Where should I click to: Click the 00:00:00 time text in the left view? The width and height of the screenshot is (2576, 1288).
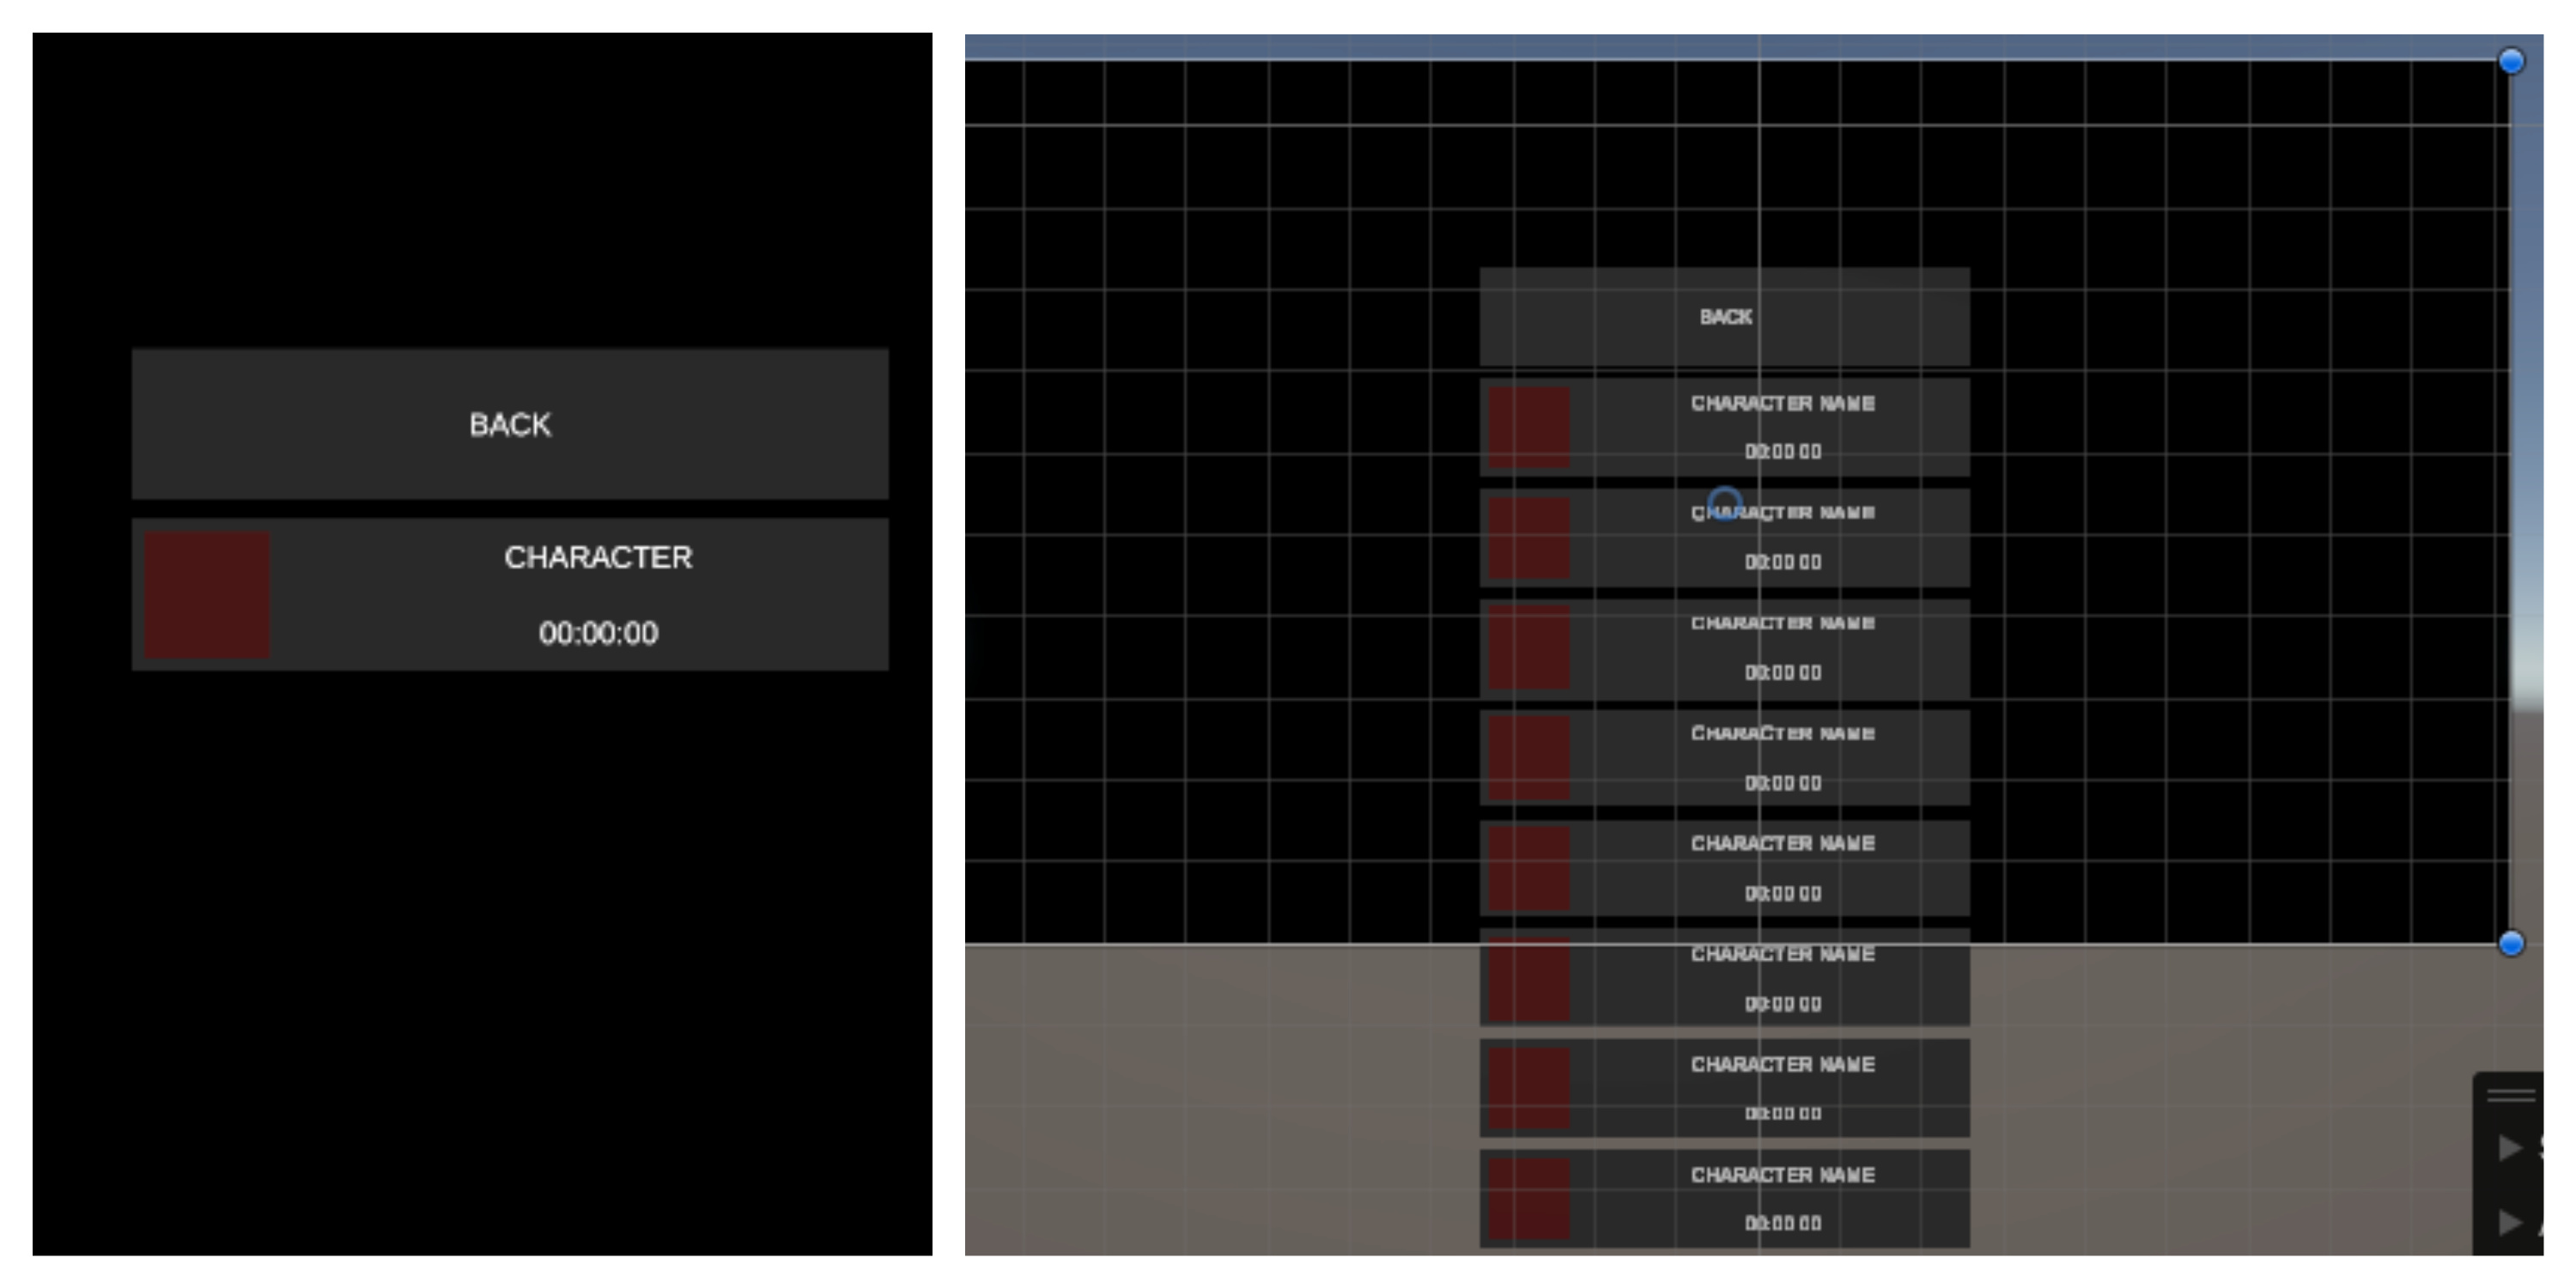click(598, 633)
